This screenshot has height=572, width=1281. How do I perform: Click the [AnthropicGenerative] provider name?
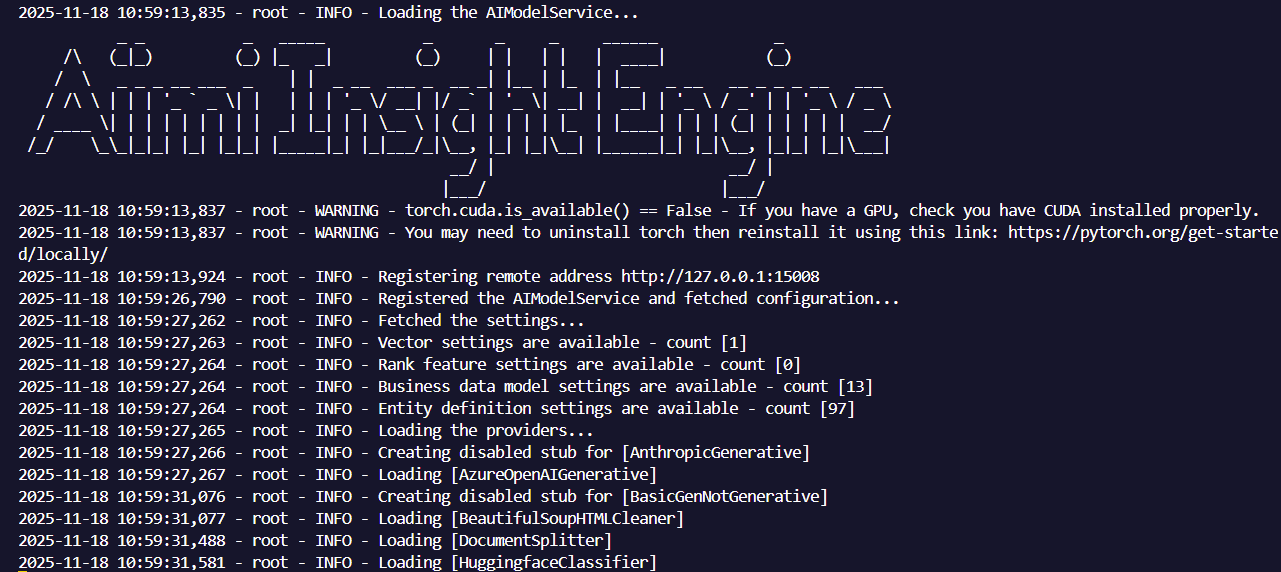pyautogui.click(x=716, y=452)
